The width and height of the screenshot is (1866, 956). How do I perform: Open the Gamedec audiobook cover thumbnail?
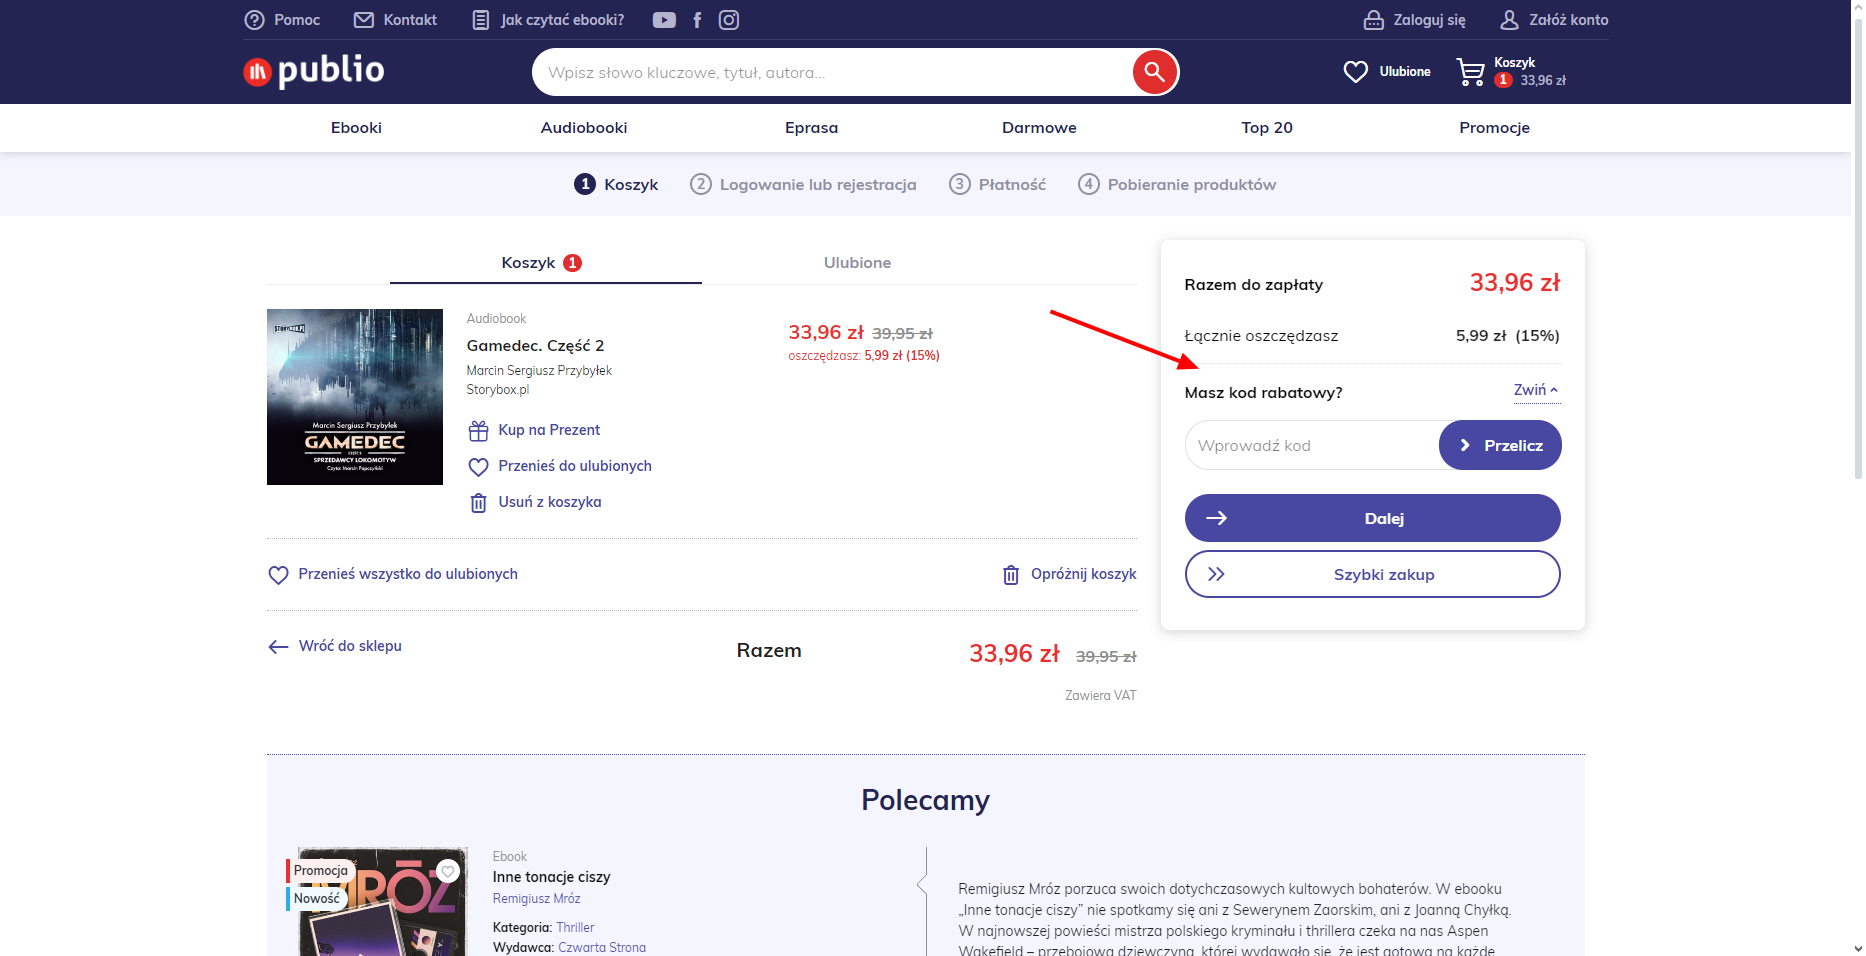click(x=355, y=397)
